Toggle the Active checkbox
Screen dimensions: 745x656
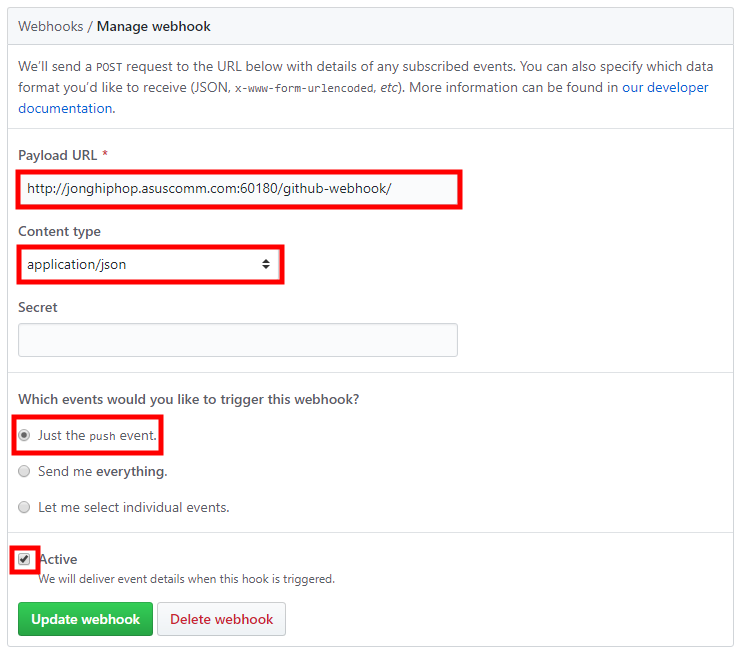pos(24,559)
